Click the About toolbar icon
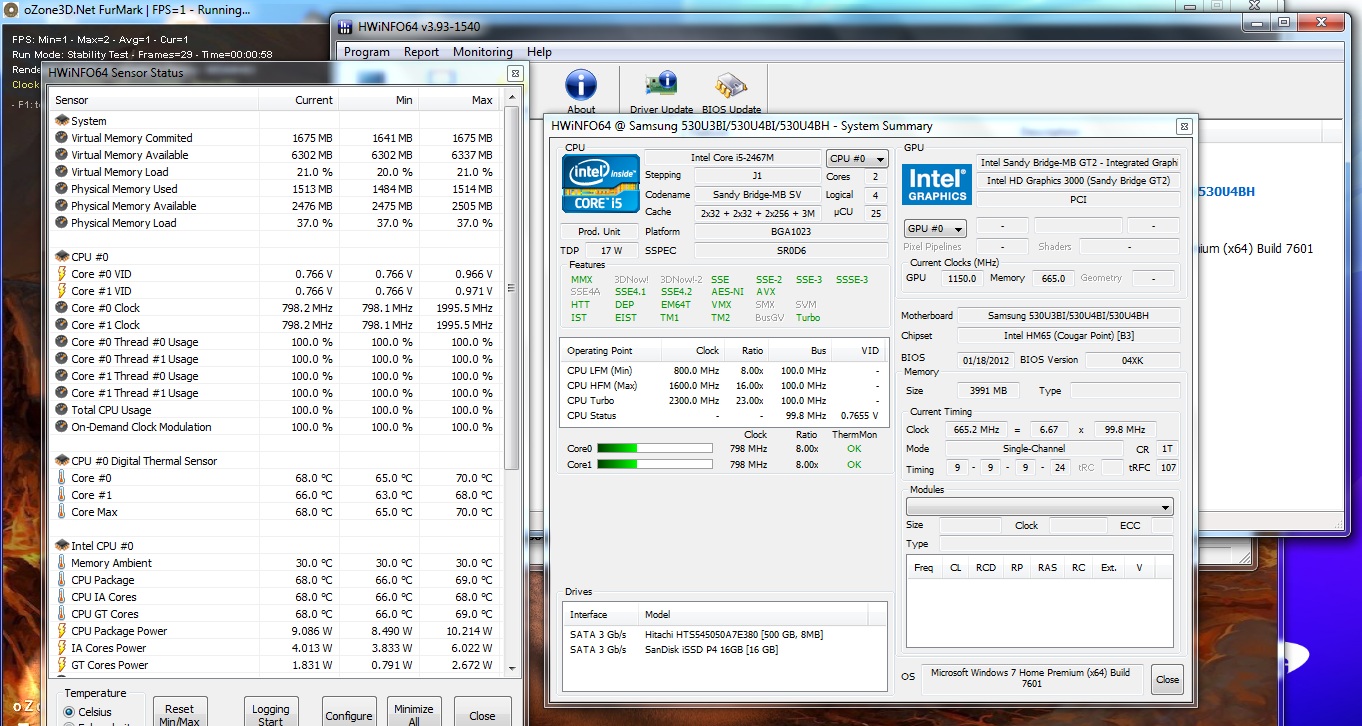Image resolution: width=1362 pixels, height=726 pixels. pyautogui.click(x=581, y=86)
